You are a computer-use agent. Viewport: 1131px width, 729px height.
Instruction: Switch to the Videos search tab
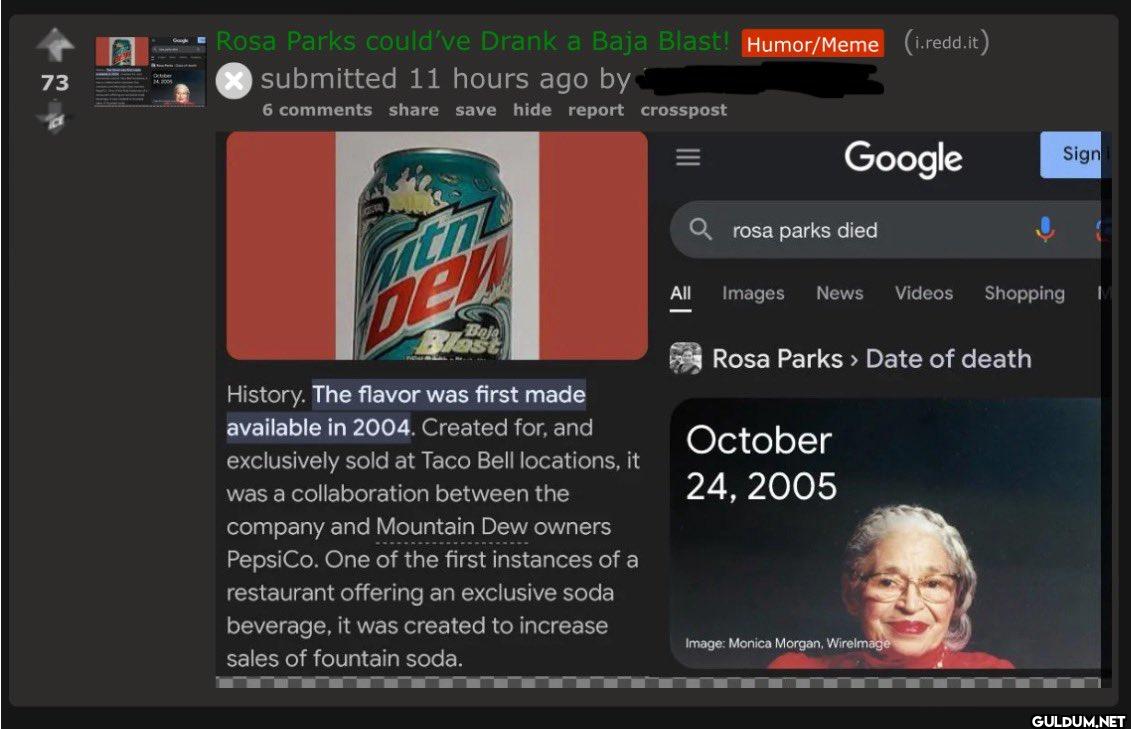[x=924, y=293]
